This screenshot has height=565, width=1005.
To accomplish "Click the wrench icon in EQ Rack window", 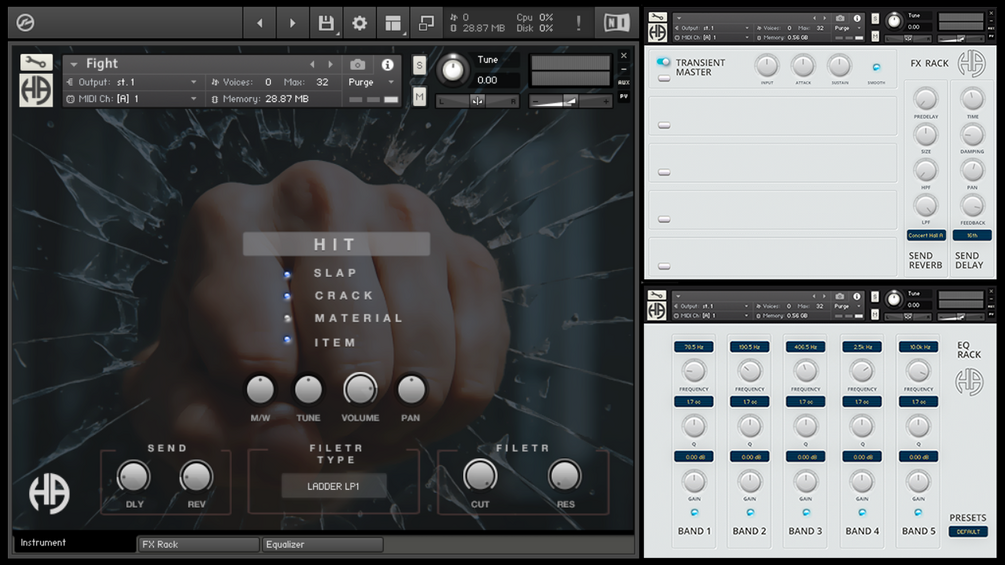I will tap(657, 295).
